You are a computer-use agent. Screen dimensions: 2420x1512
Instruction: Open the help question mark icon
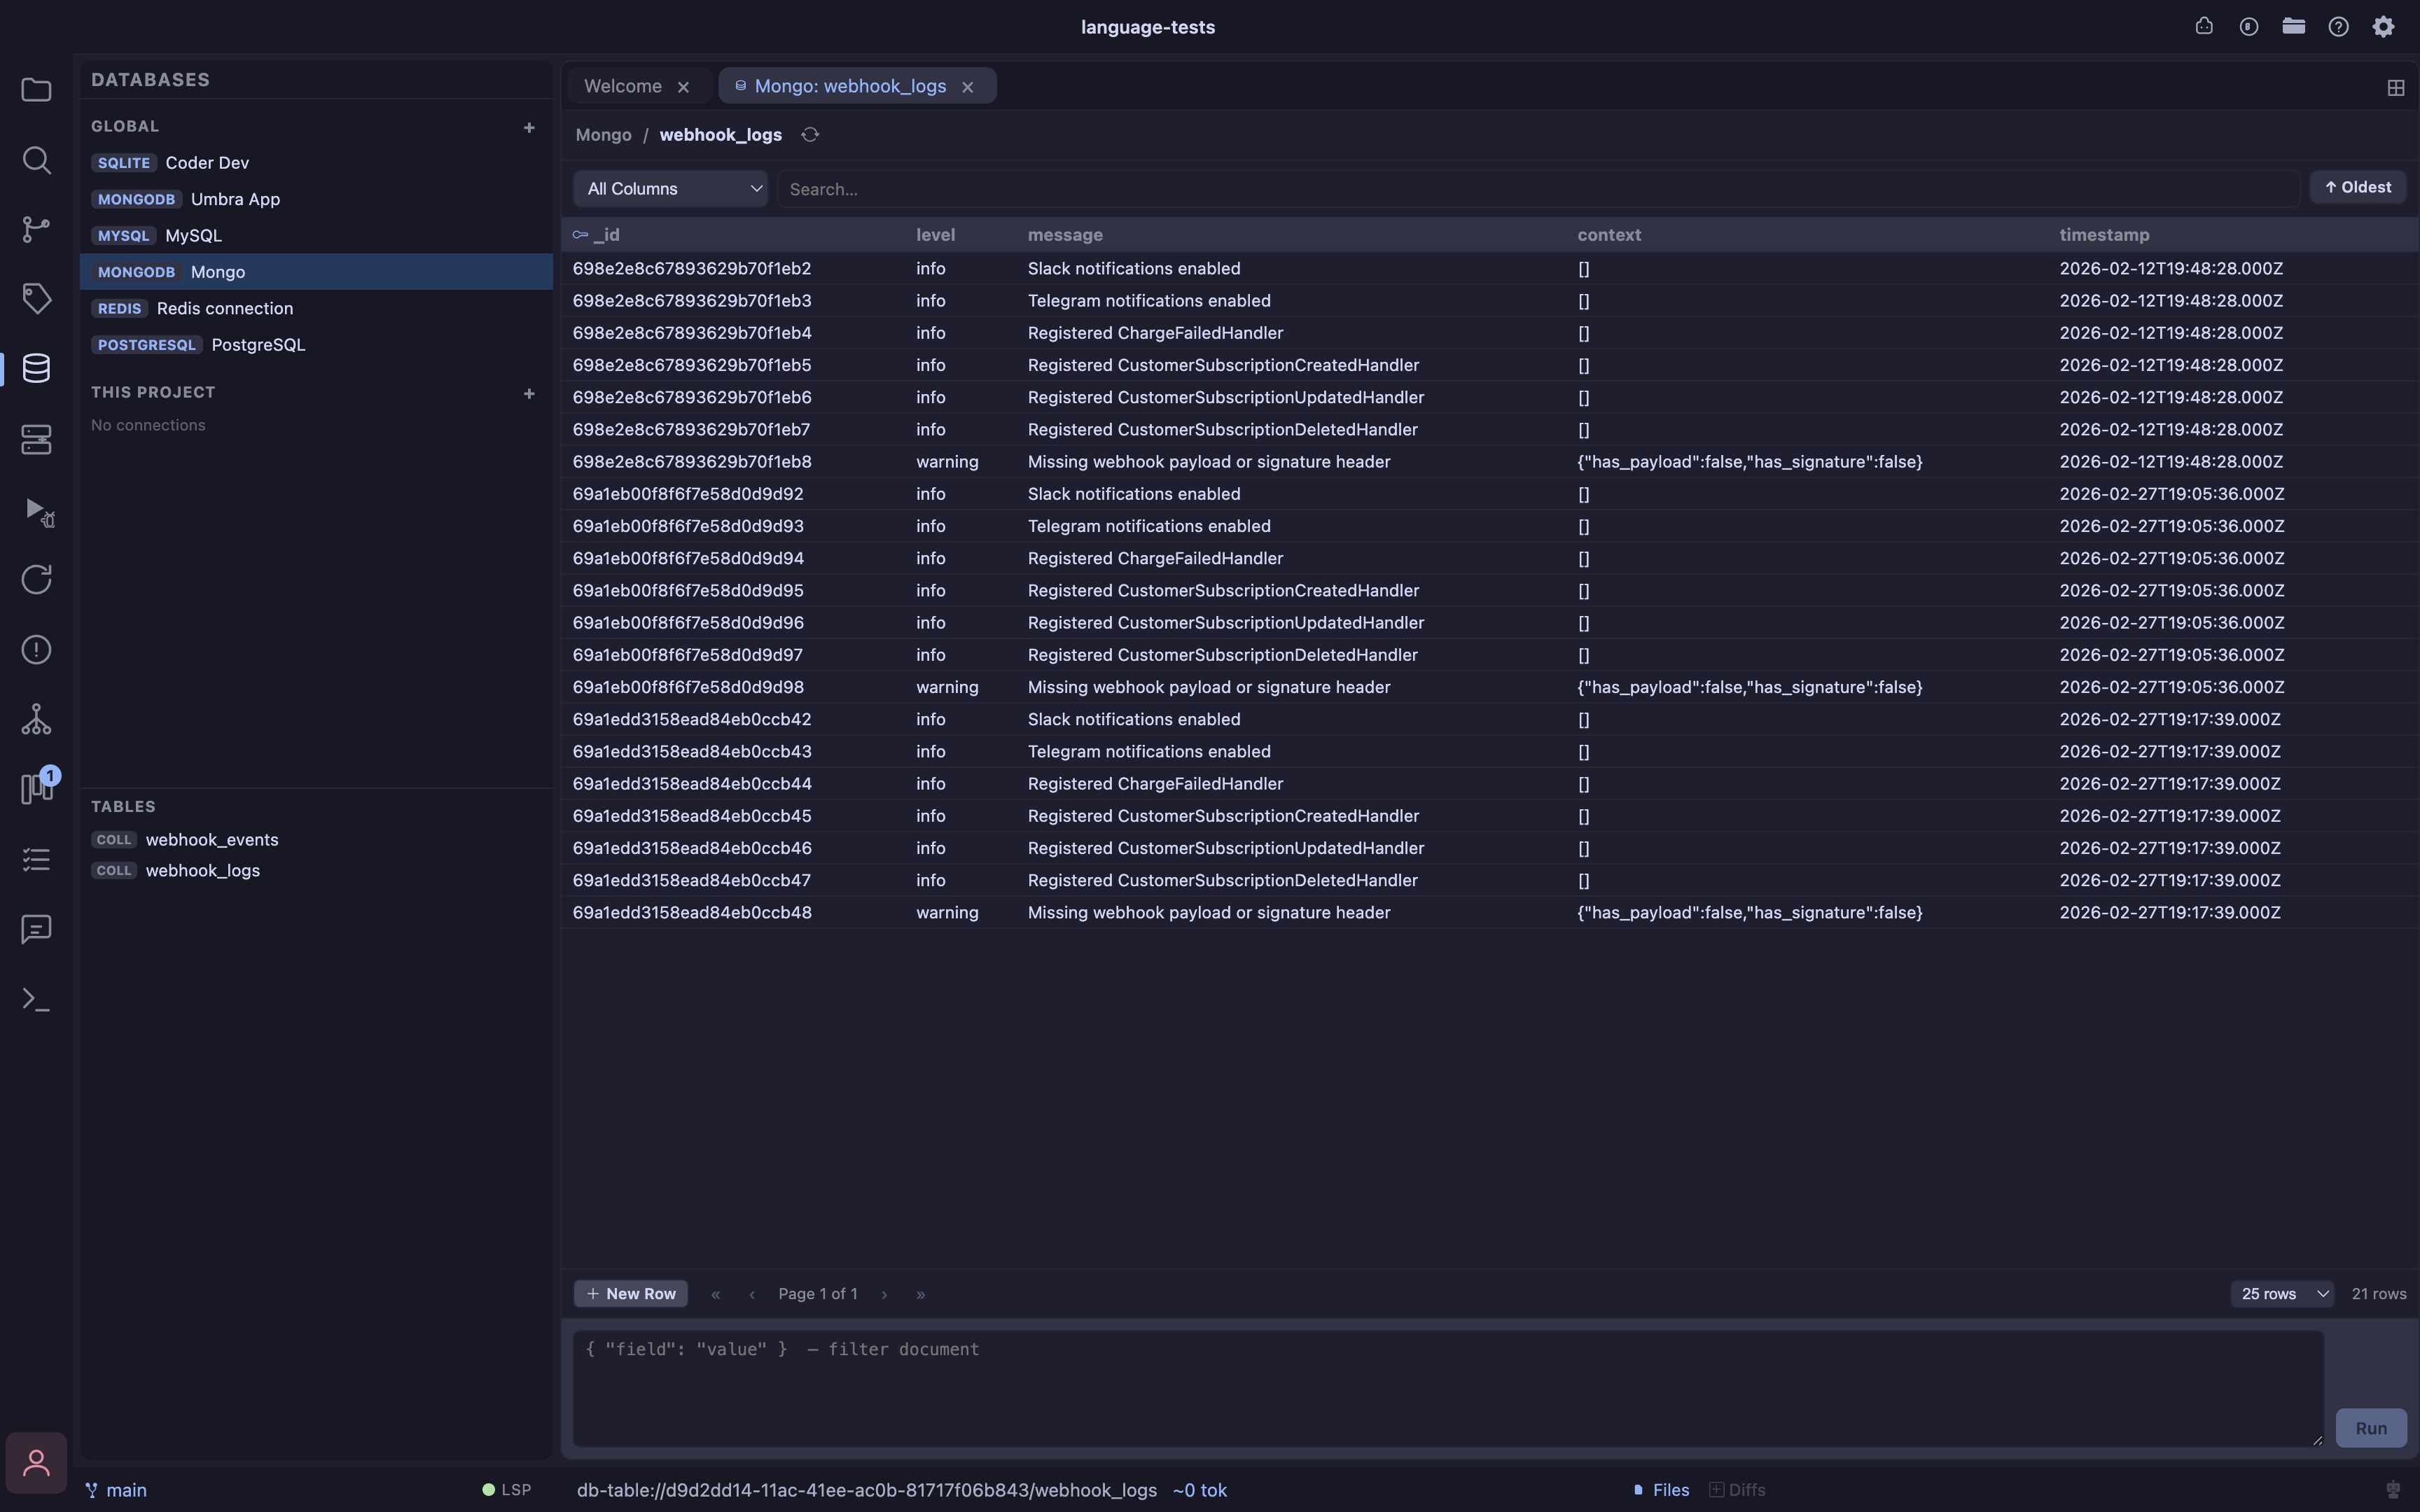tap(2338, 27)
